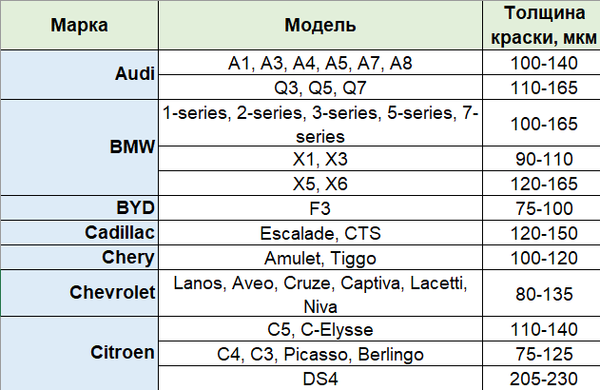600x390 pixels.
Task: Click the DS4 model cell
Action: coord(320,378)
